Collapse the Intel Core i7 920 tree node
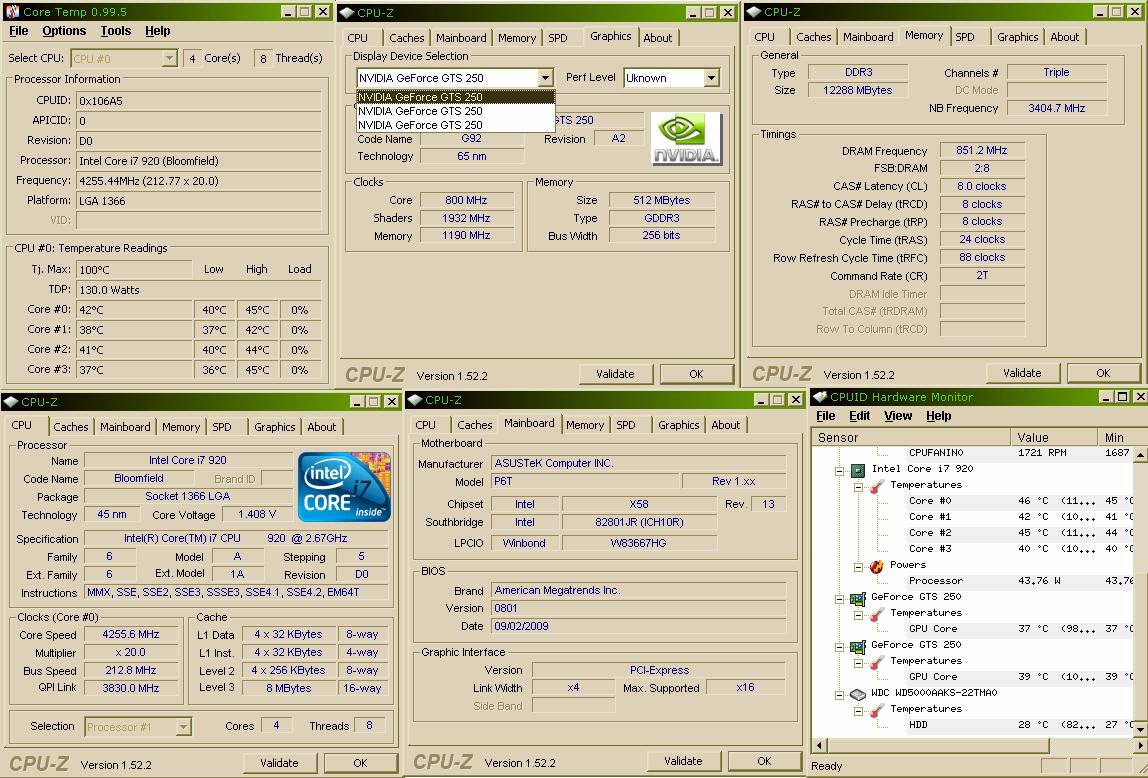Image resolution: width=1148 pixels, height=778 pixels. [840, 469]
